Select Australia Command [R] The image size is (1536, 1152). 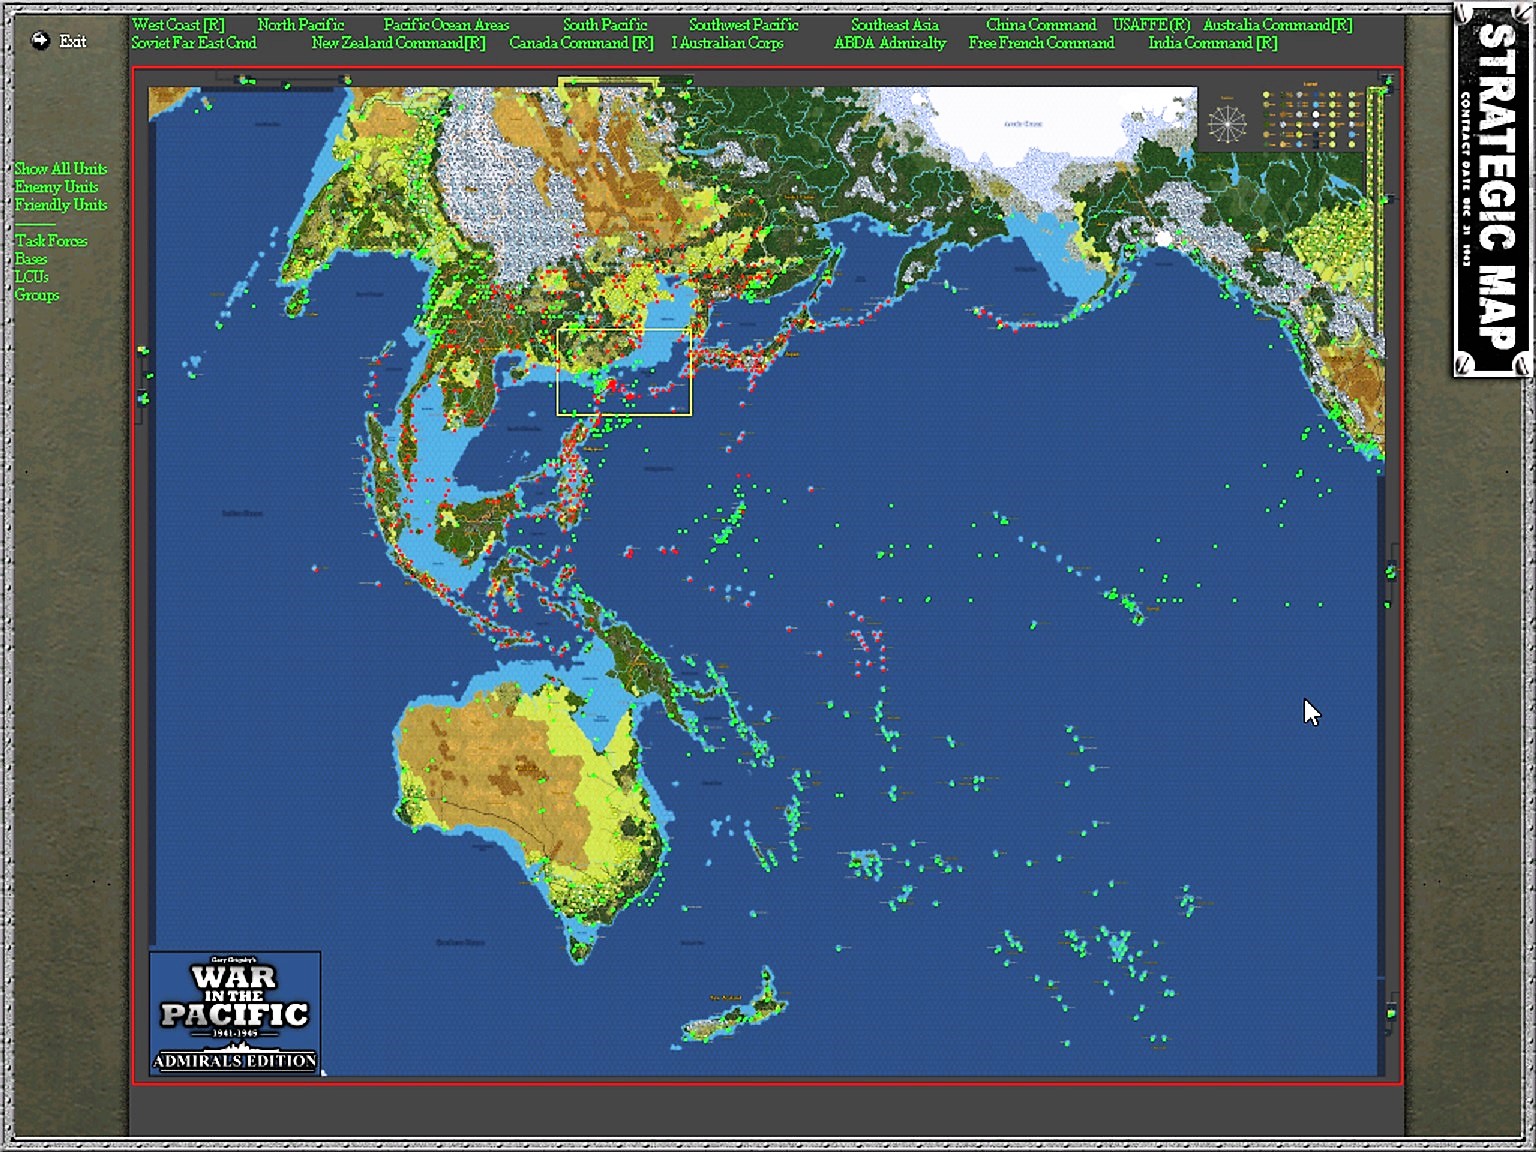(x=1278, y=25)
